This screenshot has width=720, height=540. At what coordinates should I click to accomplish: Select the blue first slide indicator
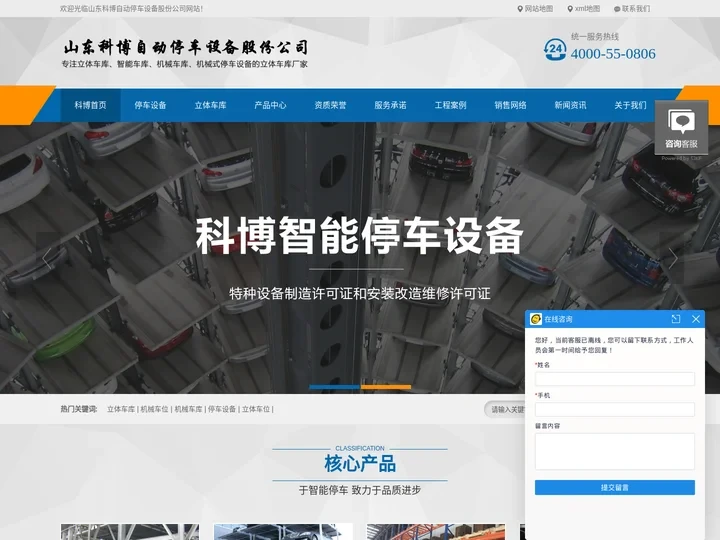click(334, 387)
